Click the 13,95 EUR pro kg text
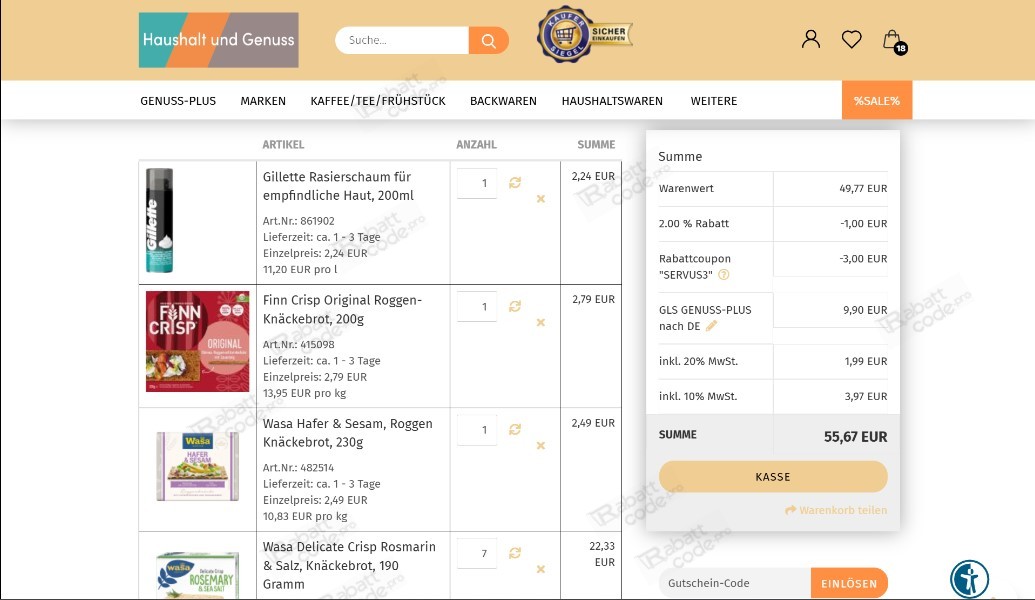 pos(304,393)
